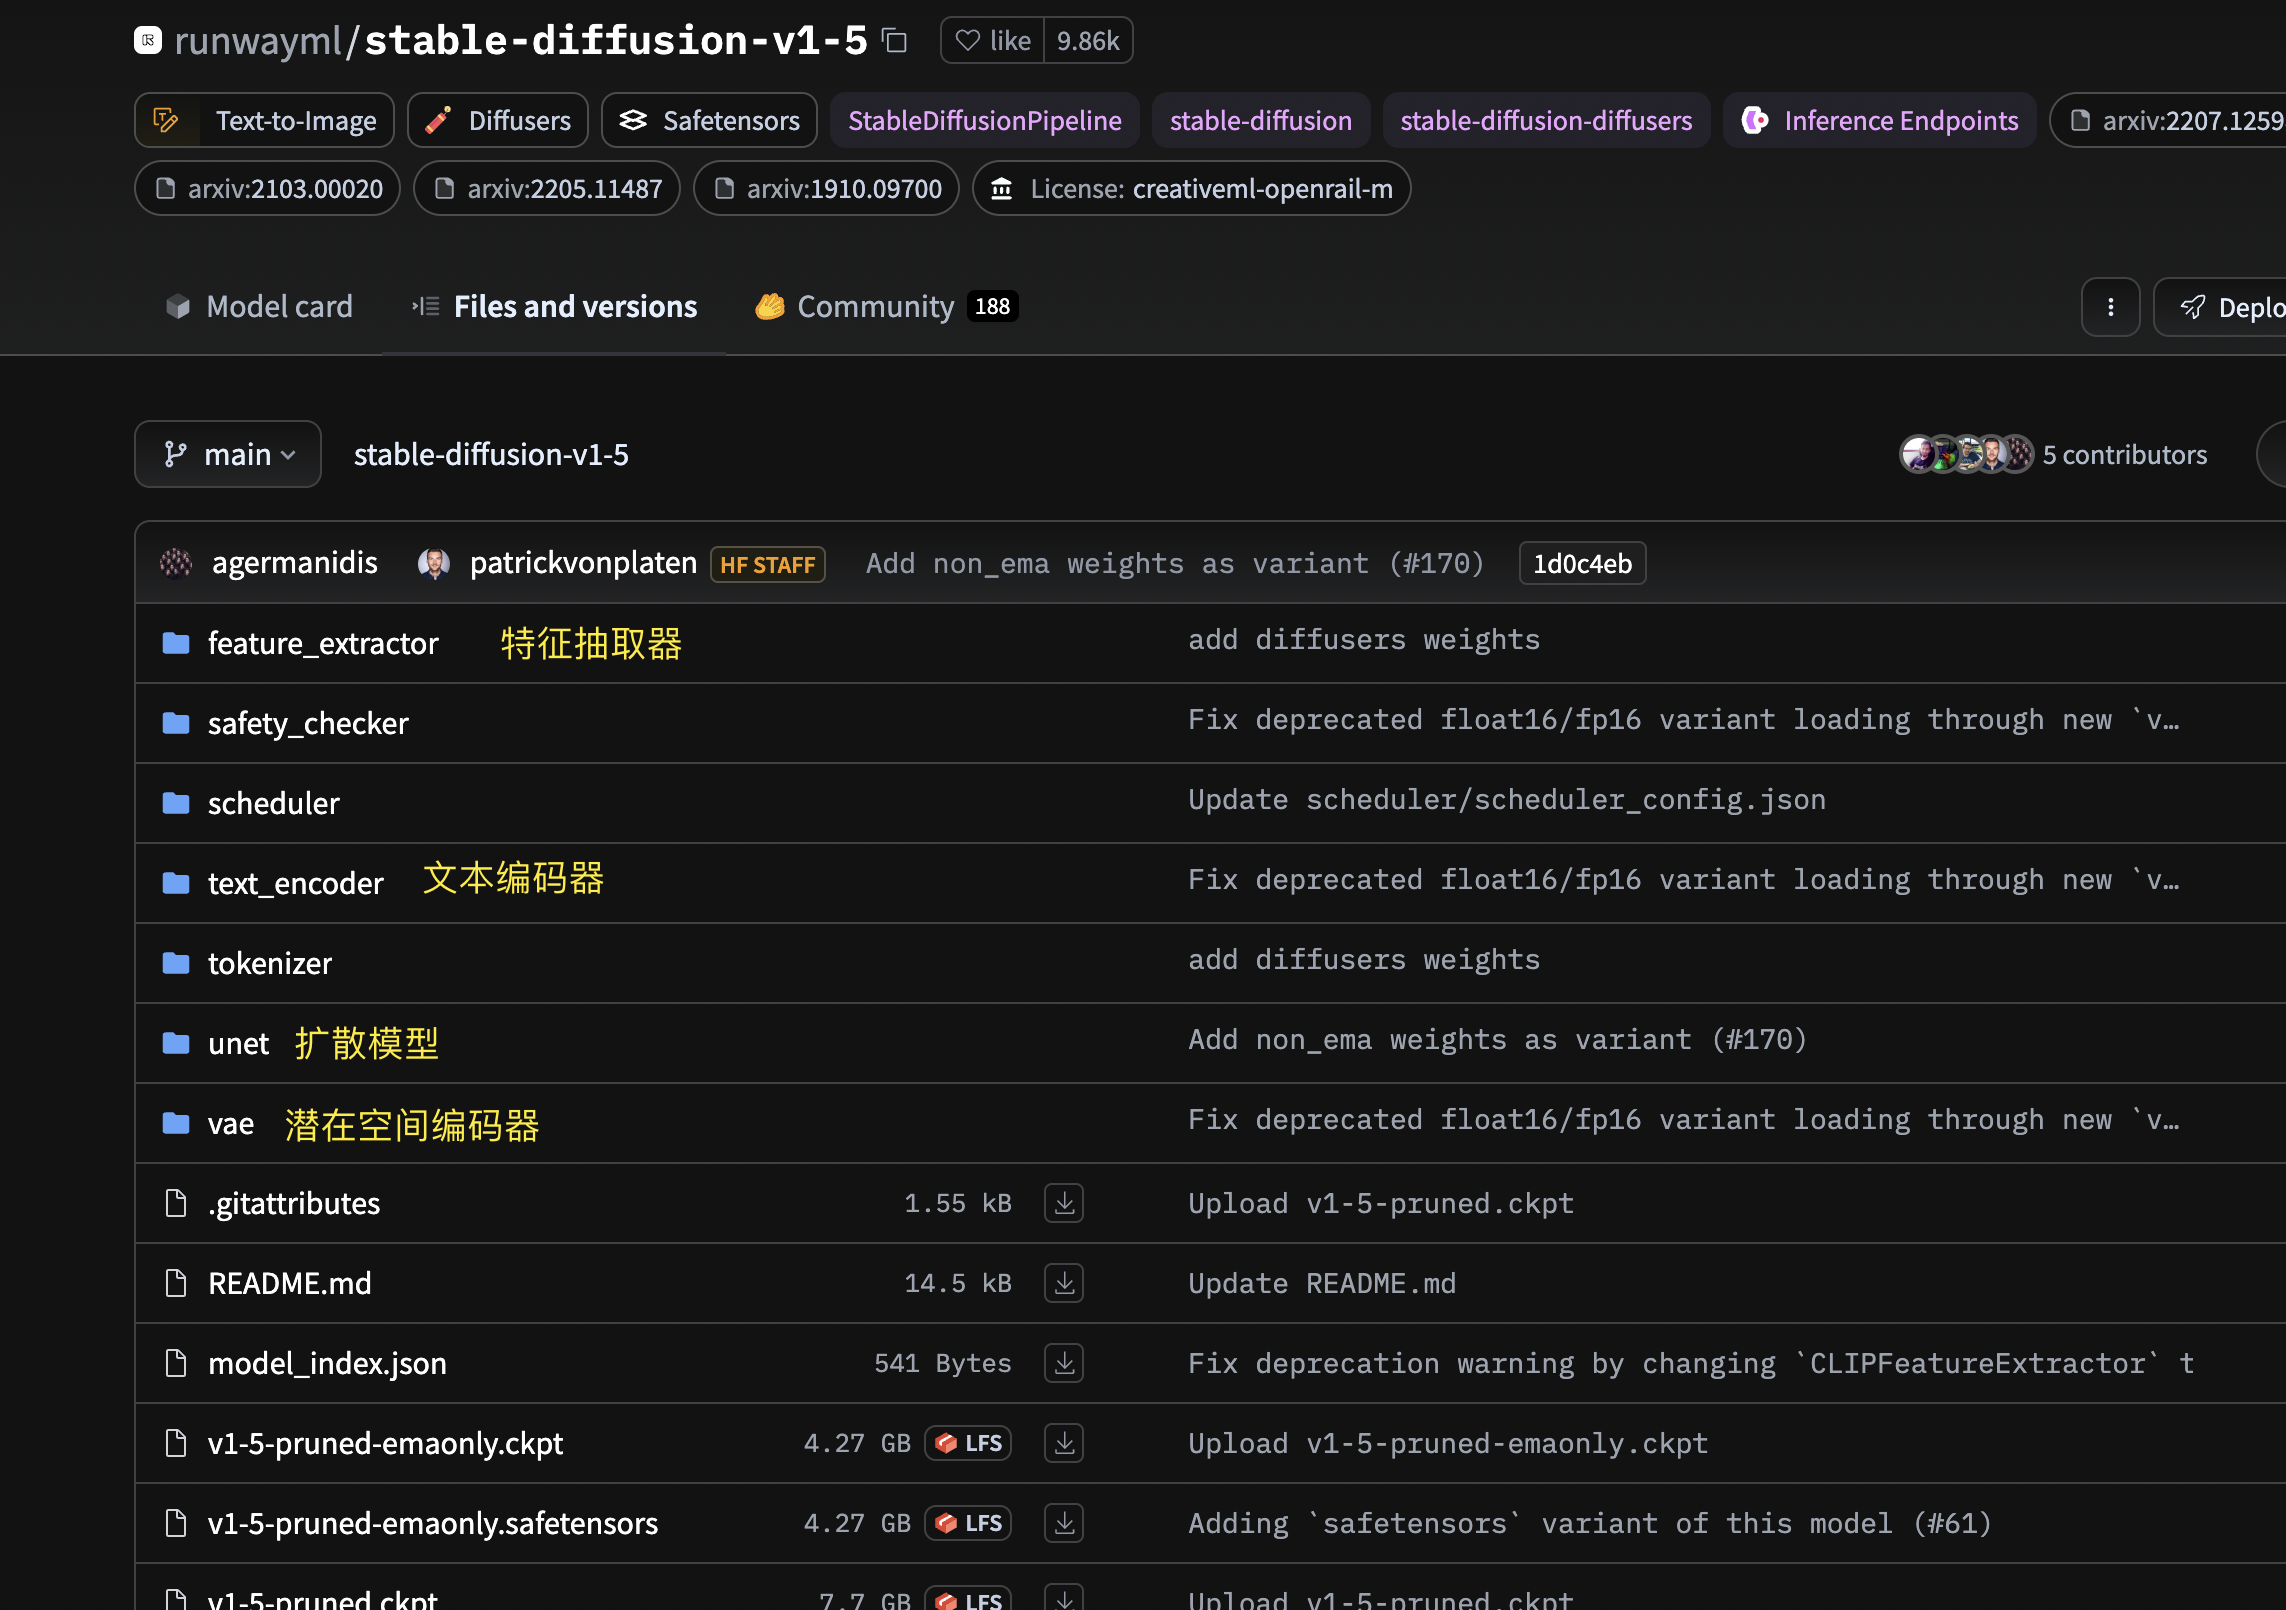The image size is (2286, 1610).
Task: Download v1-5-pruned-emaonly.safetensors via arrow icon
Action: tap(1064, 1523)
